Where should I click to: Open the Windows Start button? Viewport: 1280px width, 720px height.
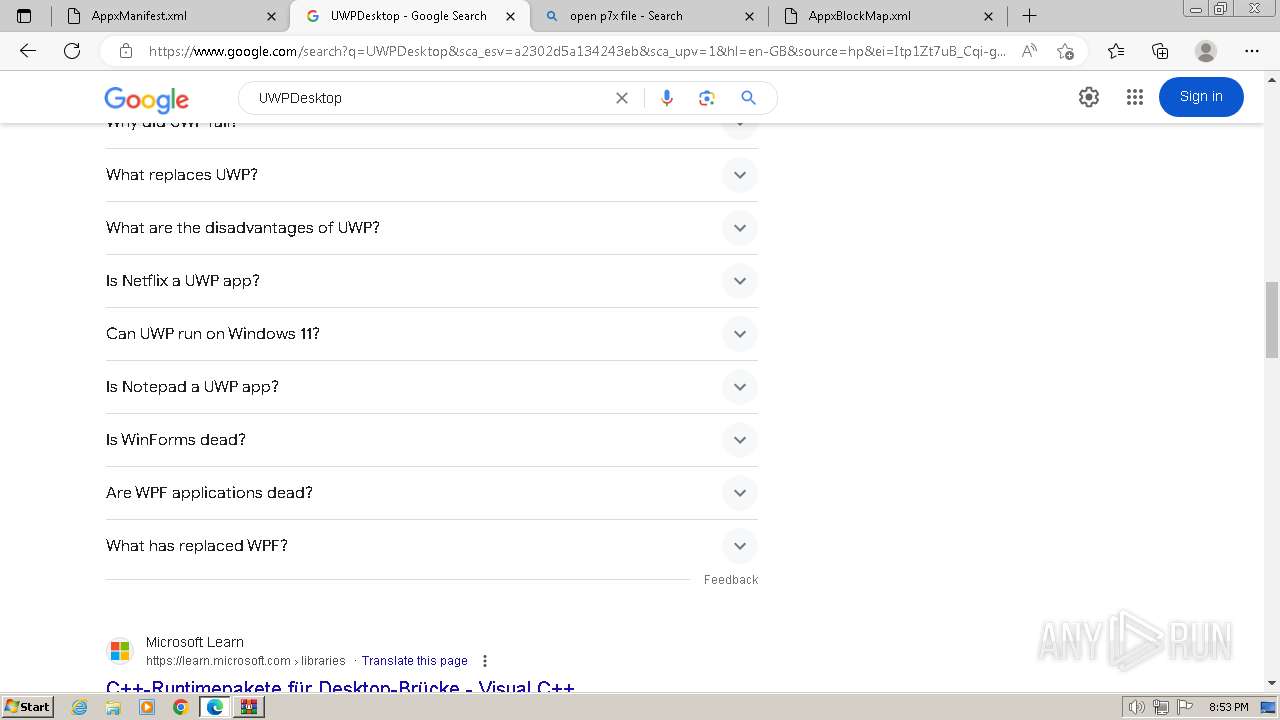(x=28, y=707)
